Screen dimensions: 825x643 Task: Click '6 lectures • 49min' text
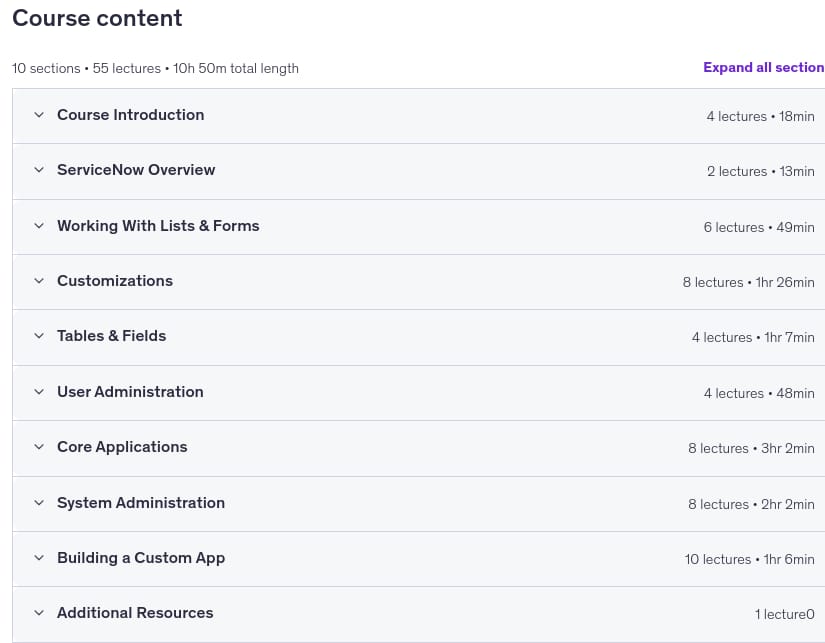759,227
